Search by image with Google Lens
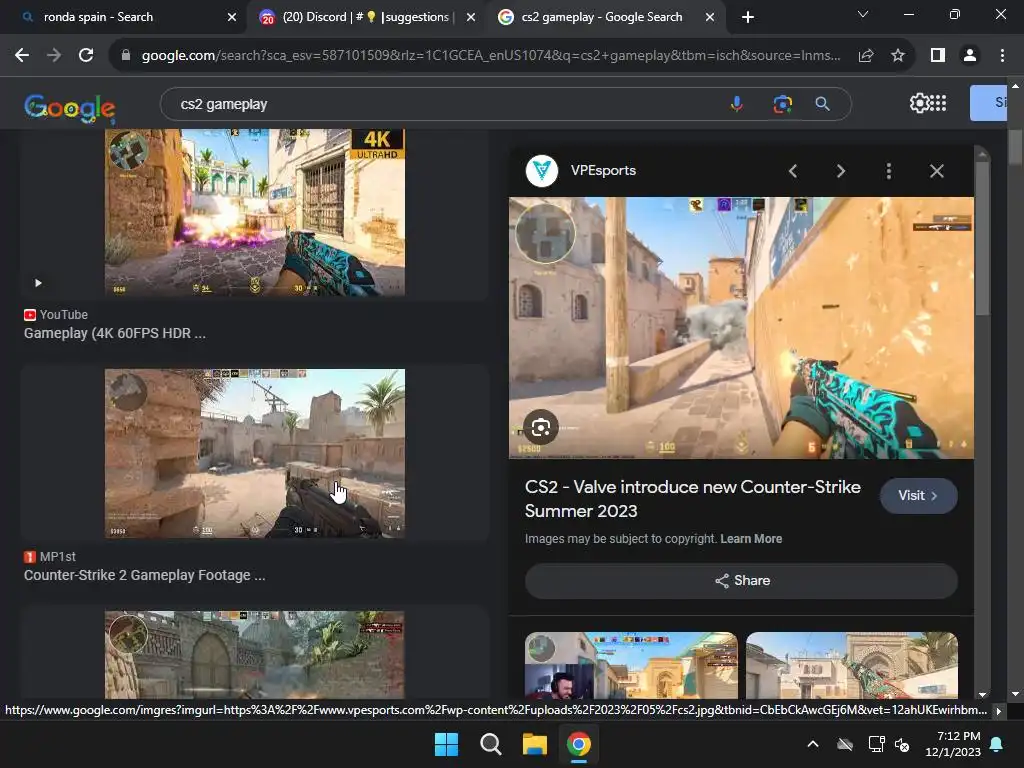Image resolution: width=1024 pixels, height=768 pixels. [x=782, y=104]
